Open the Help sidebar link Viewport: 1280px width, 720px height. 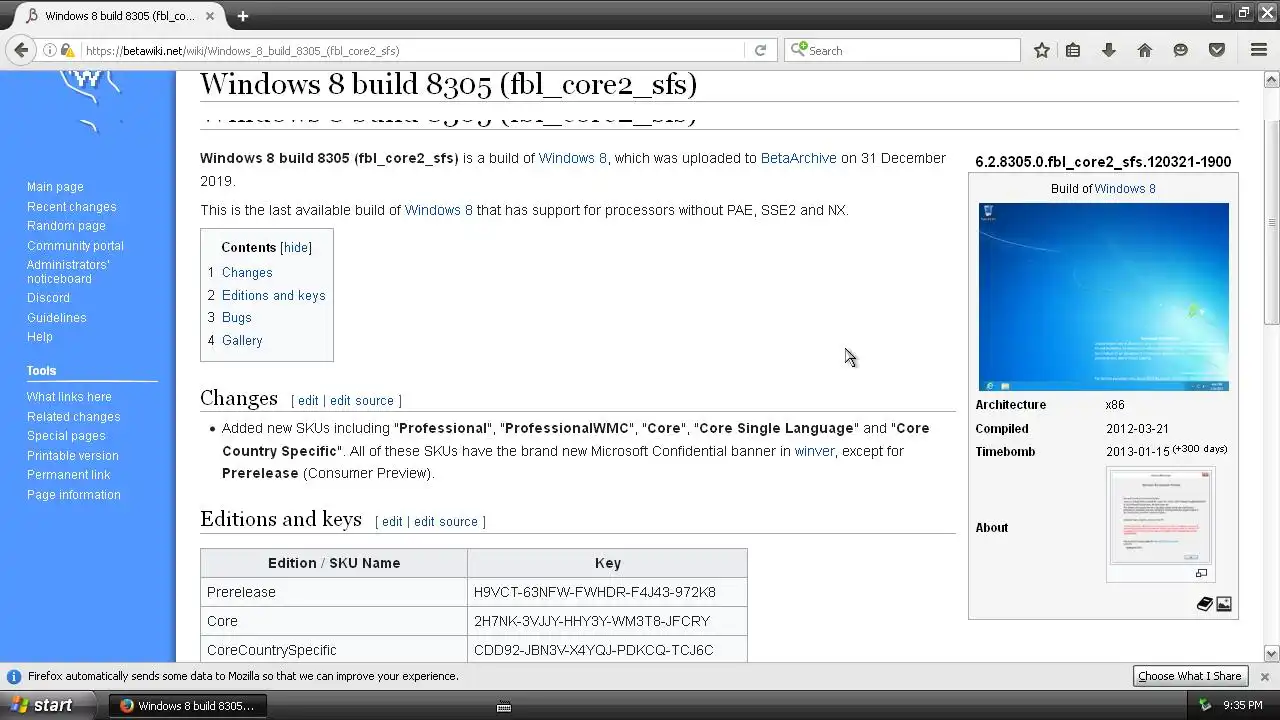pos(40,337)
